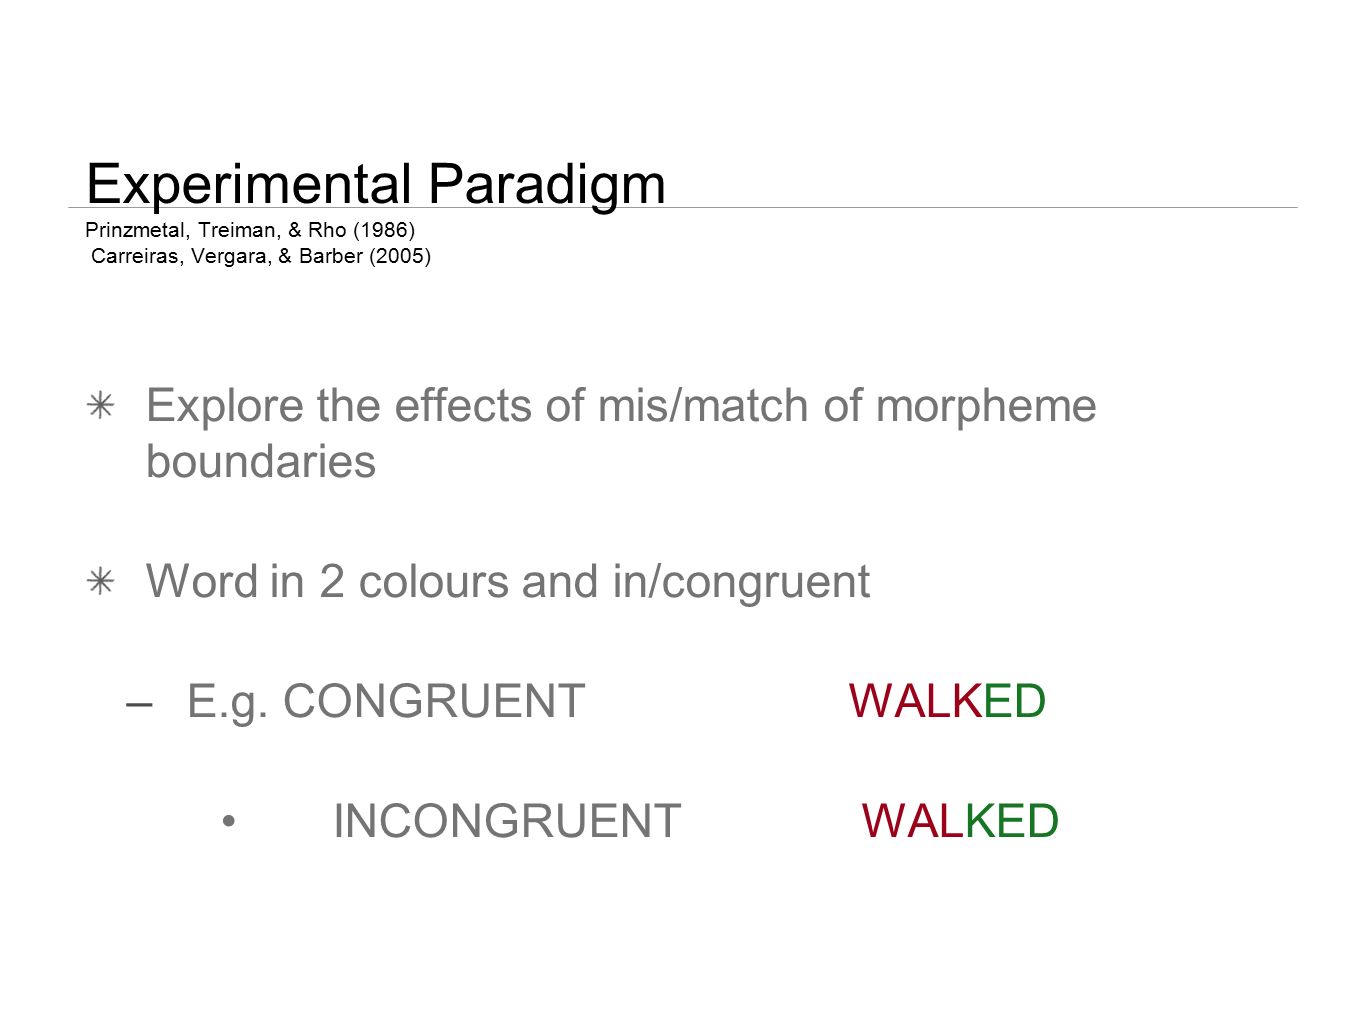
Task: Click the red WALK part of congruent example
Action: pos(916,701)
